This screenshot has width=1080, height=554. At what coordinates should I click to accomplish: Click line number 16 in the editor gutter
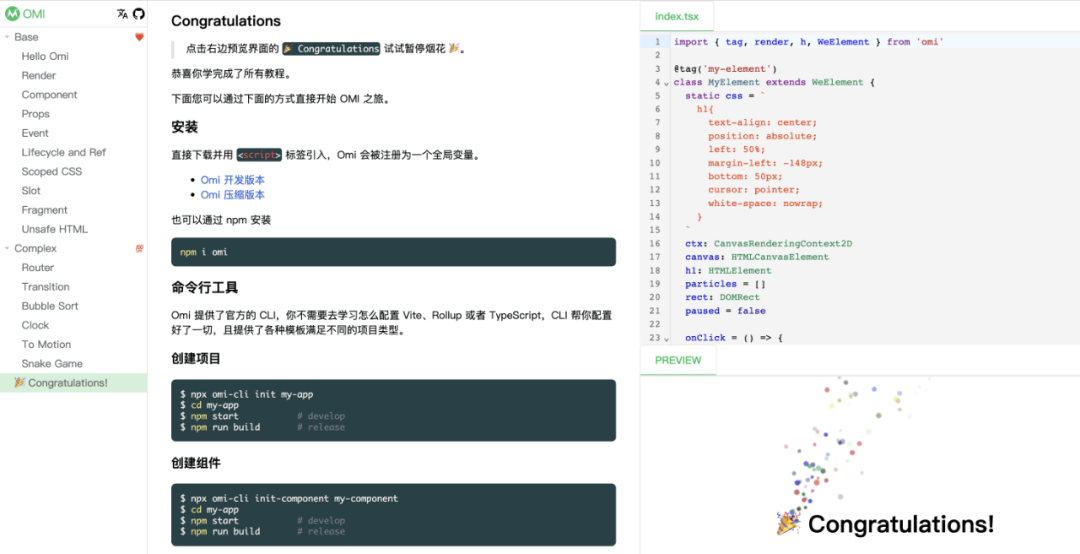[654, 244]
